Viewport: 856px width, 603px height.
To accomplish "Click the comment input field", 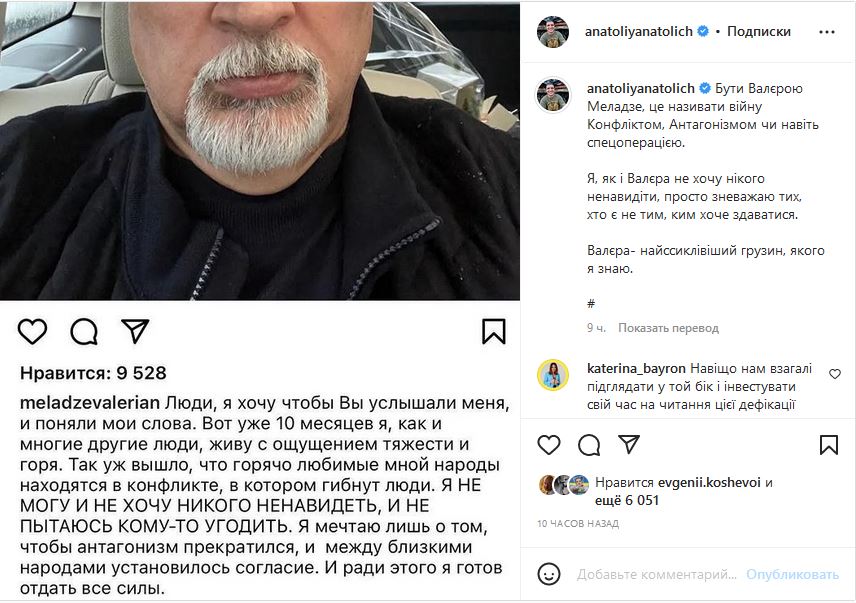I will [x=657, y=575].
